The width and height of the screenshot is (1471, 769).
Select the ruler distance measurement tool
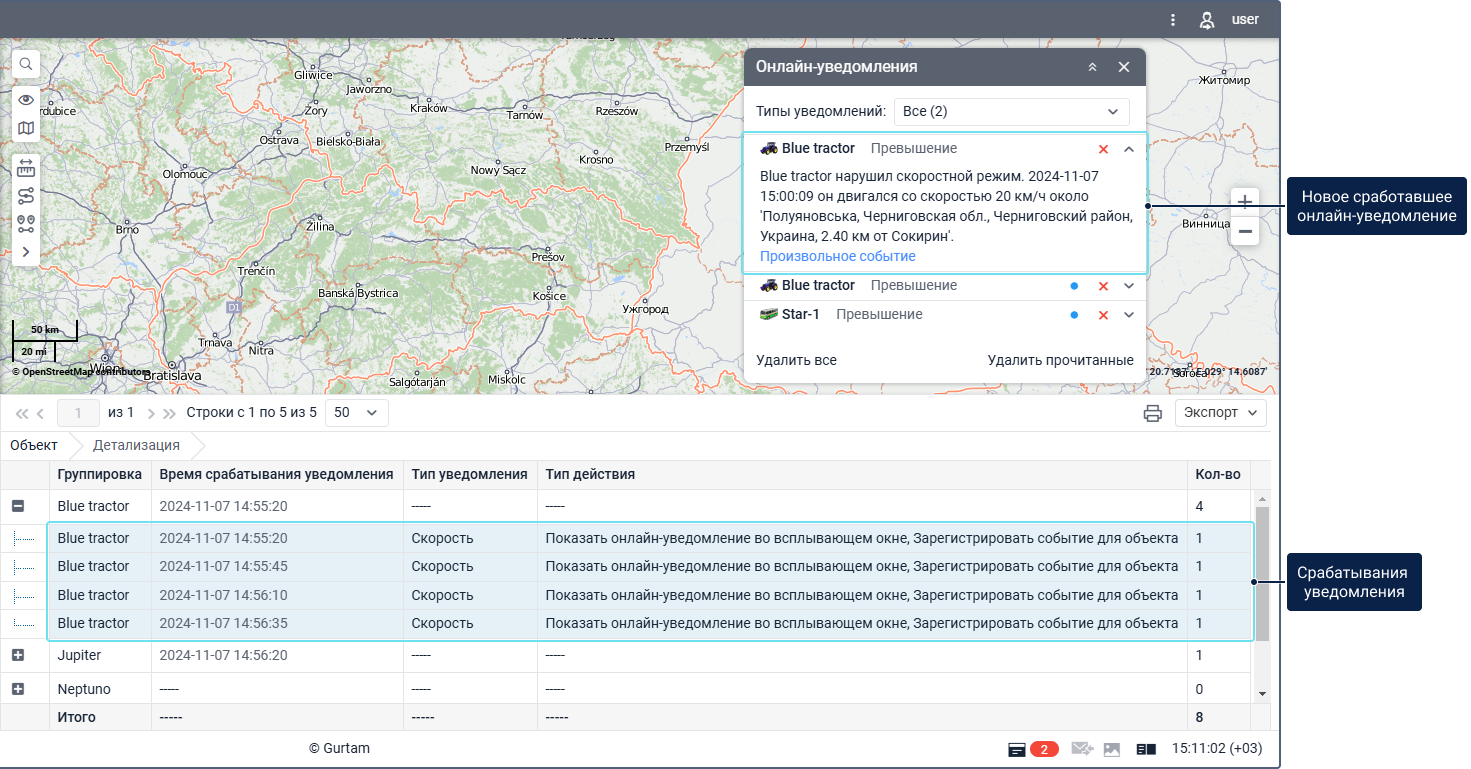[26, 168]
